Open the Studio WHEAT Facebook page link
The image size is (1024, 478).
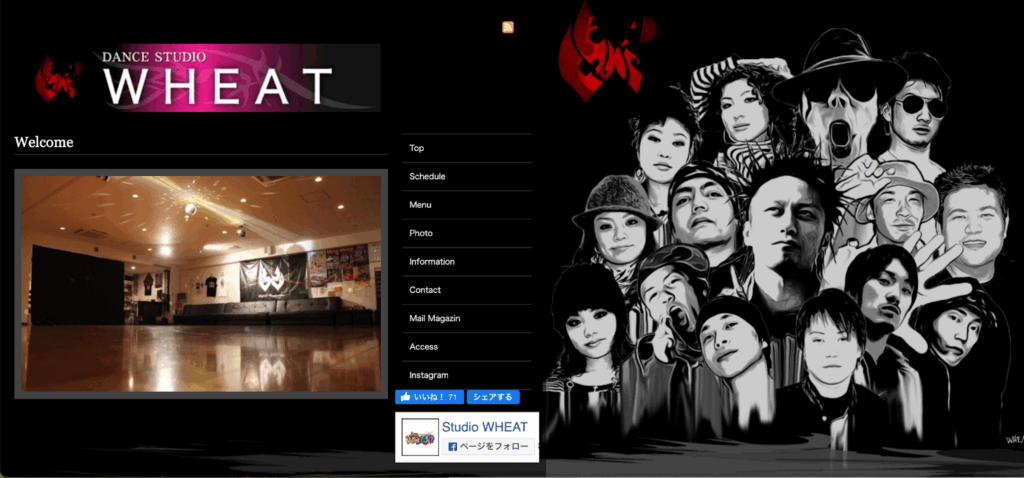[x=484, y=427]
